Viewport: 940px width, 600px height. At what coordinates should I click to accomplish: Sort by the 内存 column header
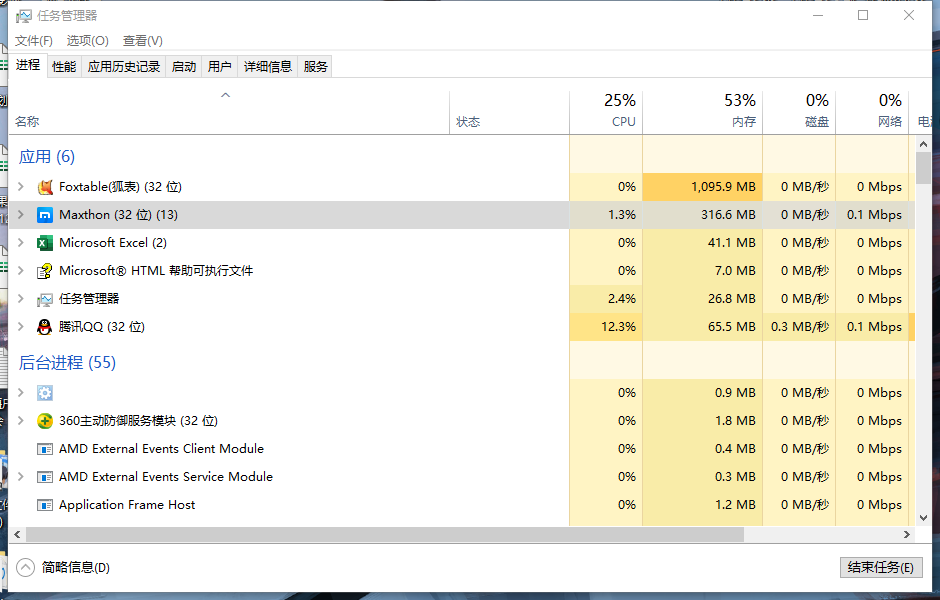coord(703,113)
